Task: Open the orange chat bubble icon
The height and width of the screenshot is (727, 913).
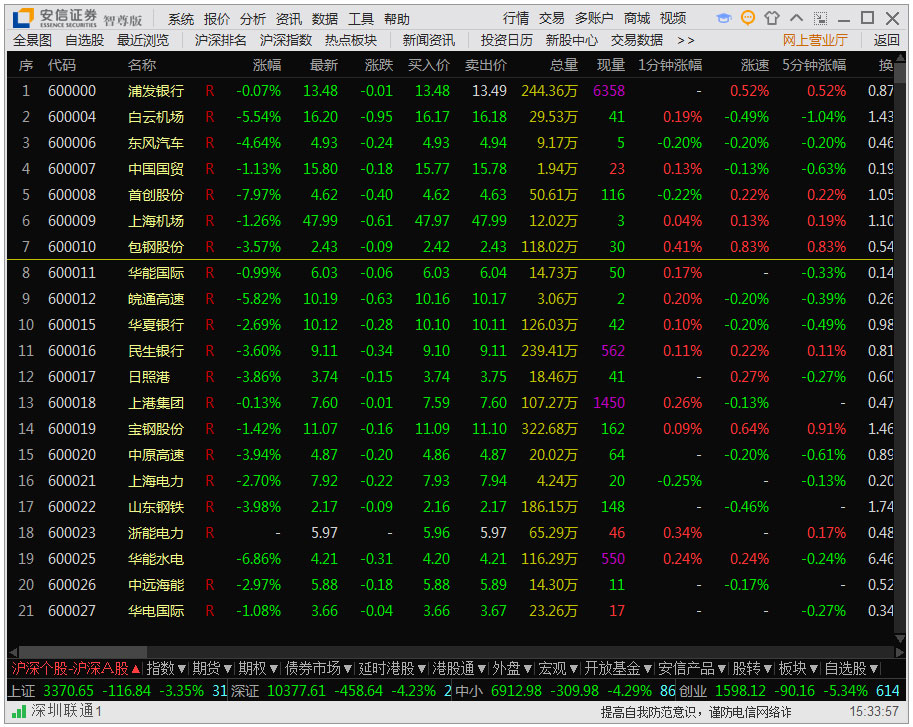Action: point(748,18)
